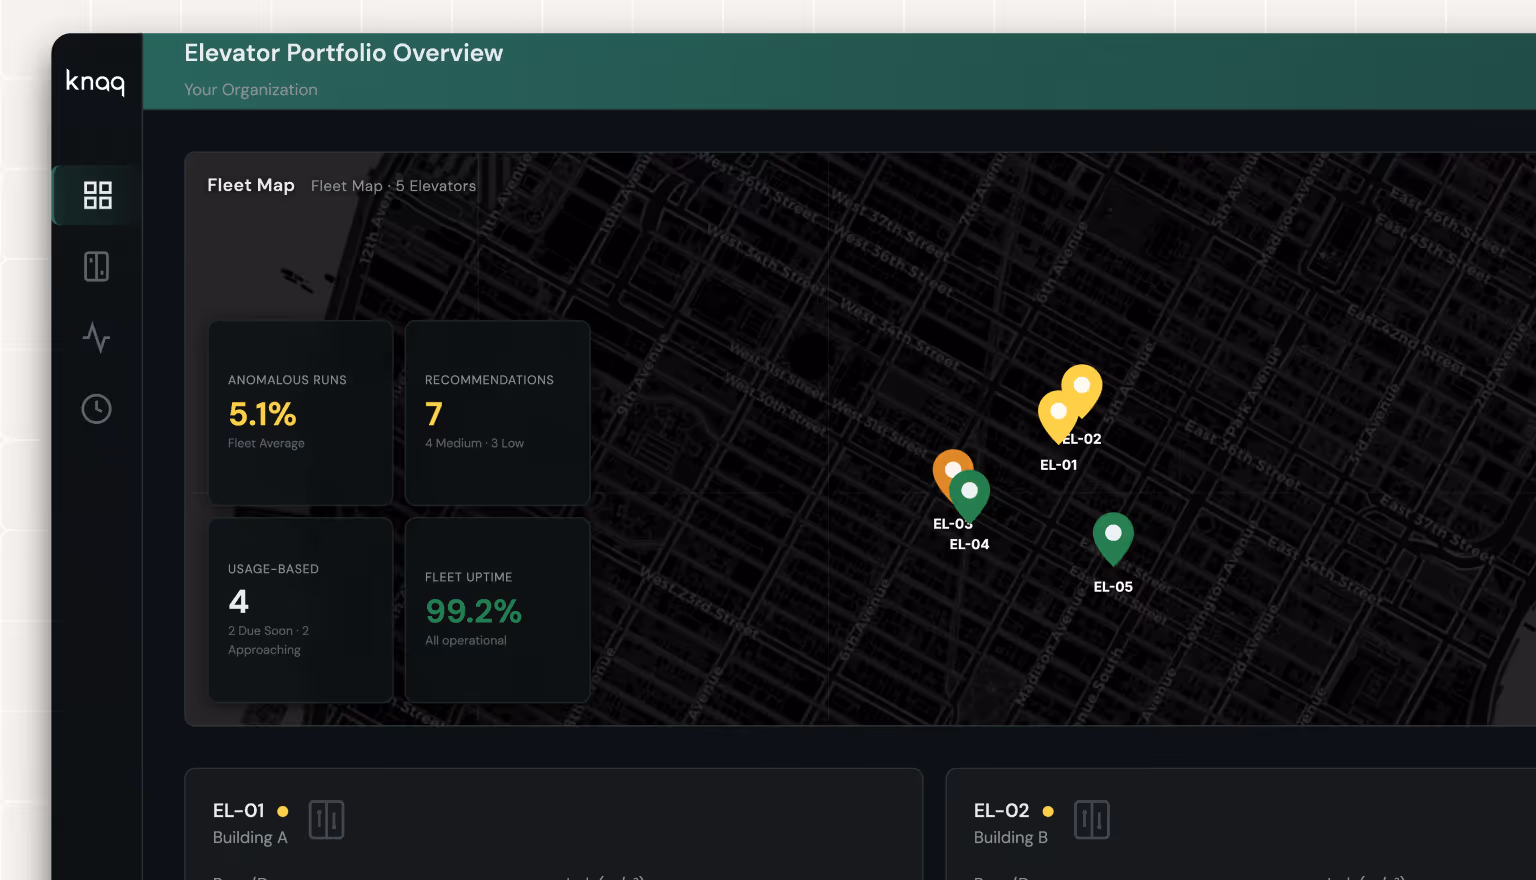Open the Fleet Uptime 99.2% card
The height and width of the screenshot is (880, 1536).
pos(497,610)
